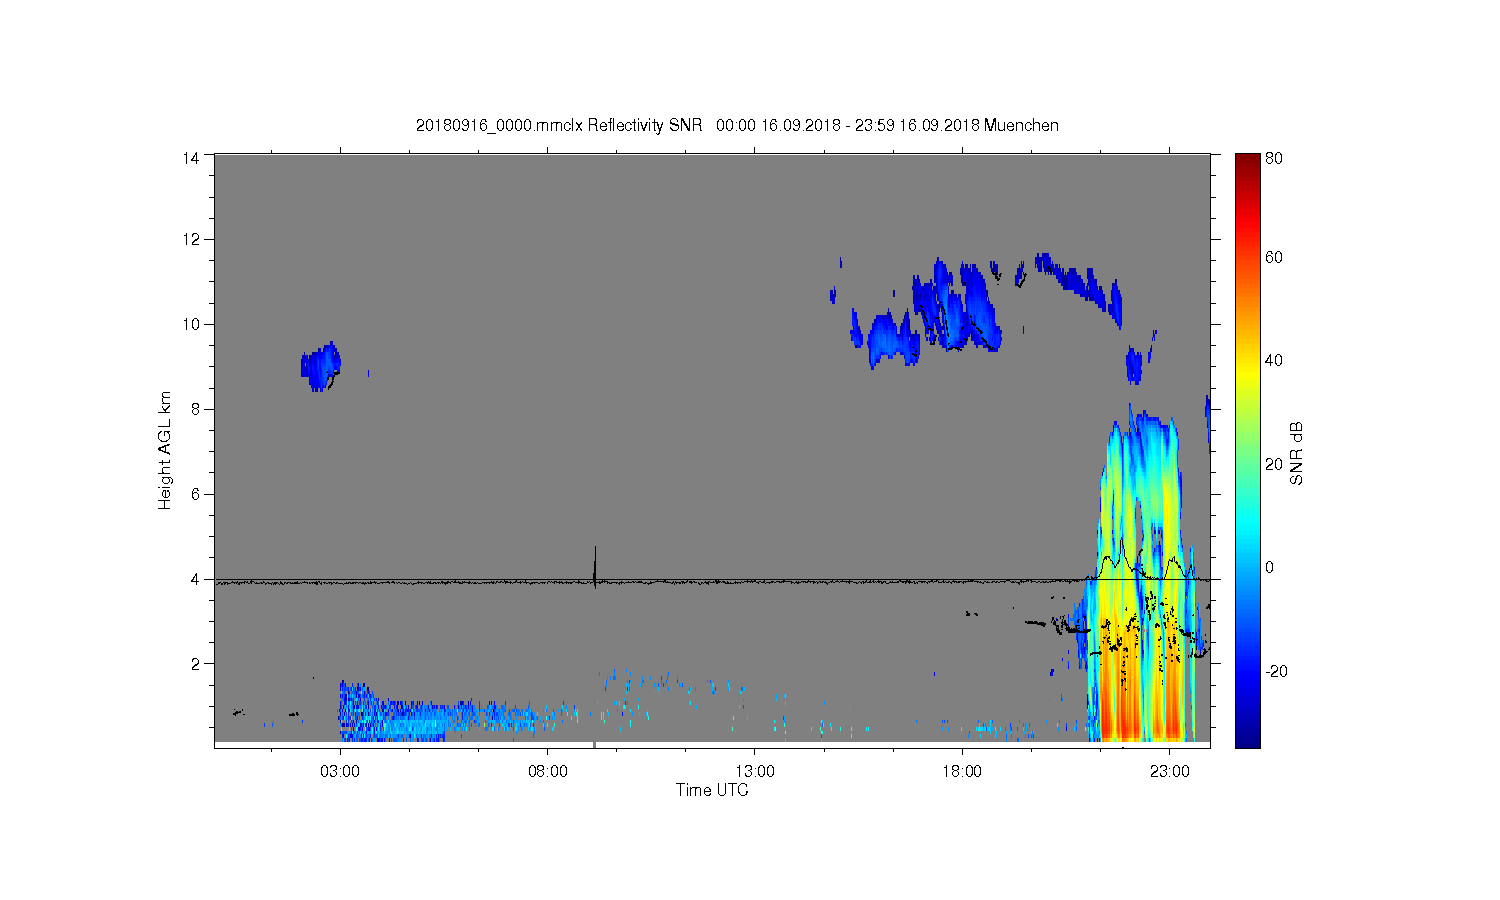Click the '-20' value on the colorbar
The width and height of the screenshot is (1500, 900).
tap(1276, 671)
